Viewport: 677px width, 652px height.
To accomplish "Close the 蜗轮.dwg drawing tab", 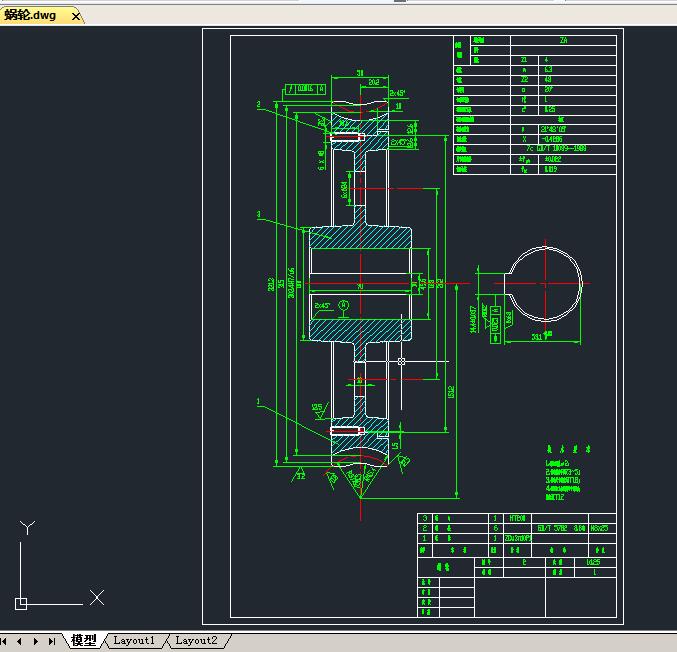I will pos(76,16).
